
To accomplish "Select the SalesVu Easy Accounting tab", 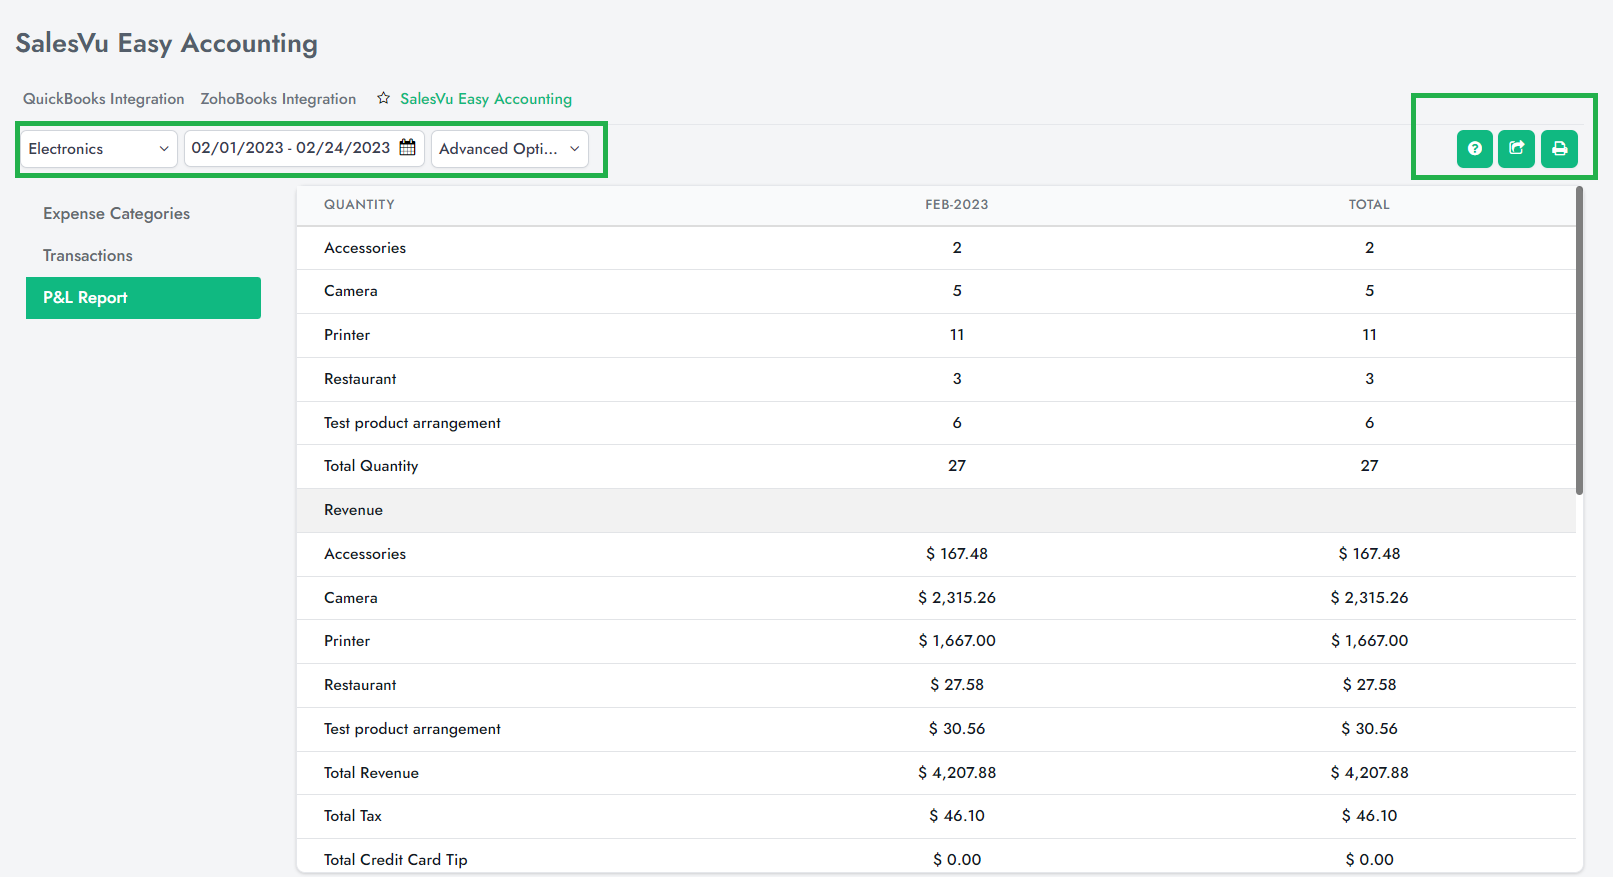I will coord(486,99).
